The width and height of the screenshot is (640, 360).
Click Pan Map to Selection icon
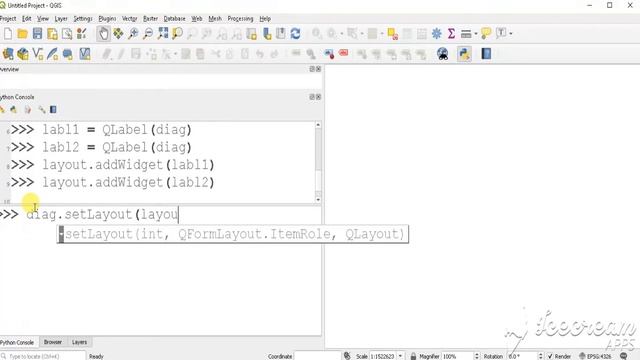point(118,33)
